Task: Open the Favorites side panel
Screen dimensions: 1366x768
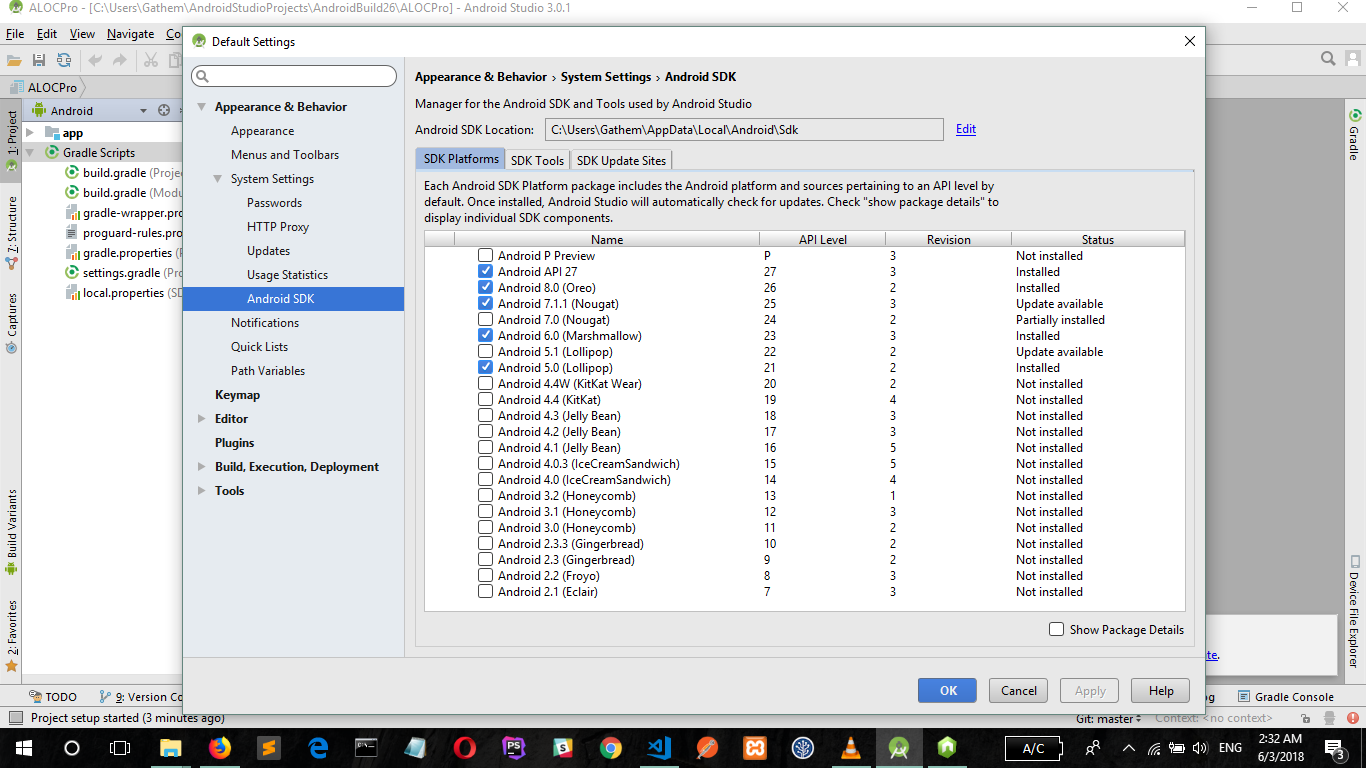Action: click(11, 635)
